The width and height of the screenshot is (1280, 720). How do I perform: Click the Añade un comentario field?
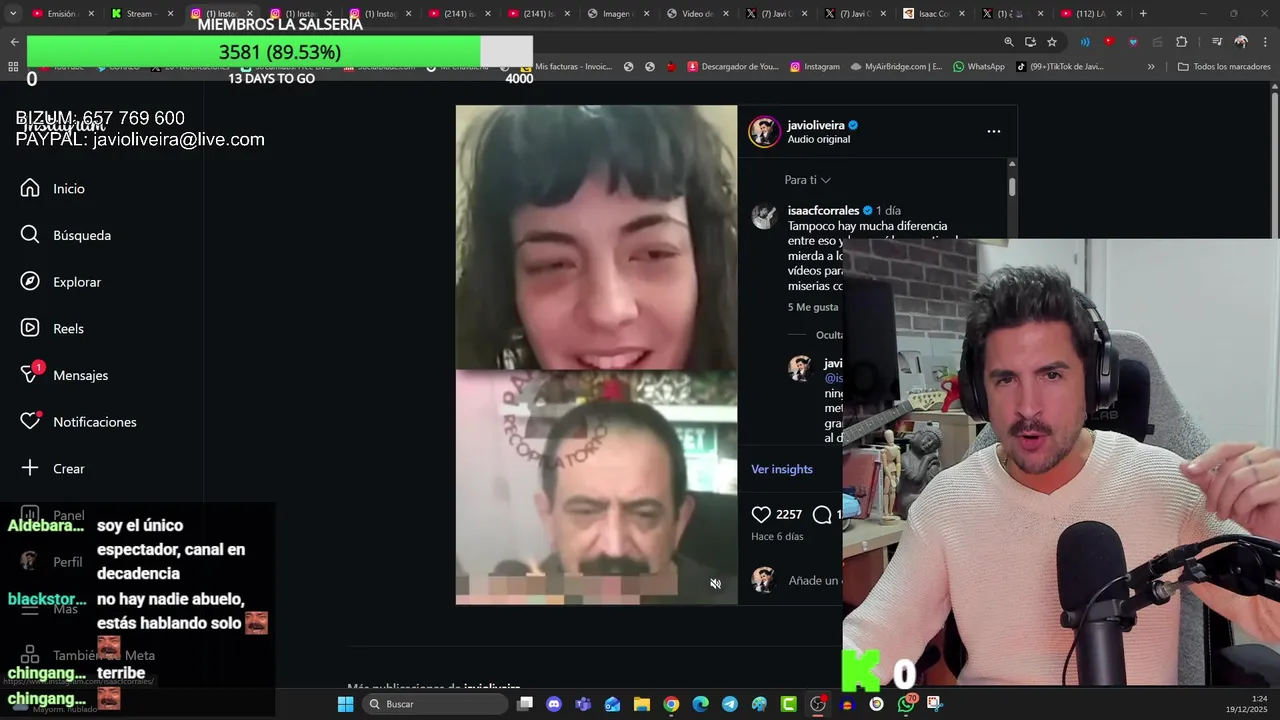coord(813,580)
